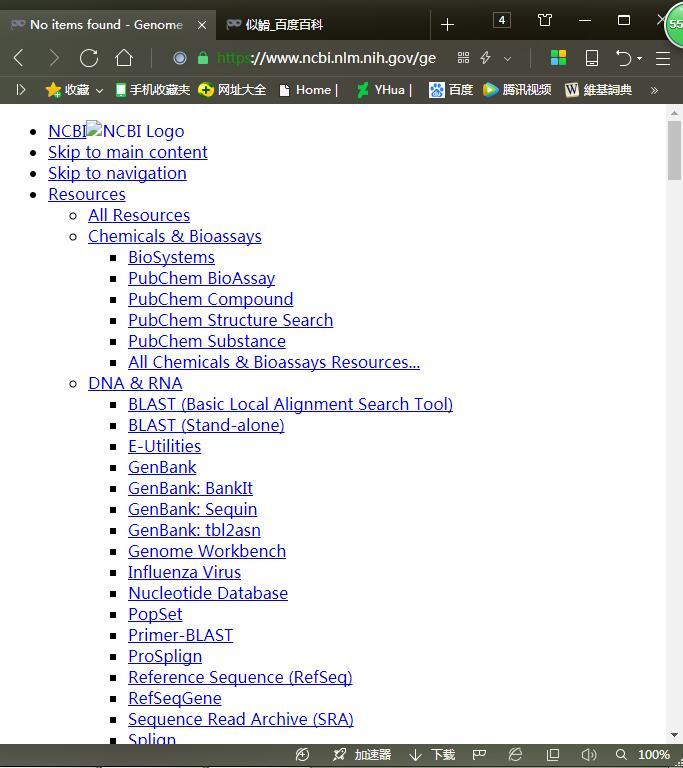Screen dimensions: 683x768
Task: Follow Skip to main content link
Action: point(127,152)
